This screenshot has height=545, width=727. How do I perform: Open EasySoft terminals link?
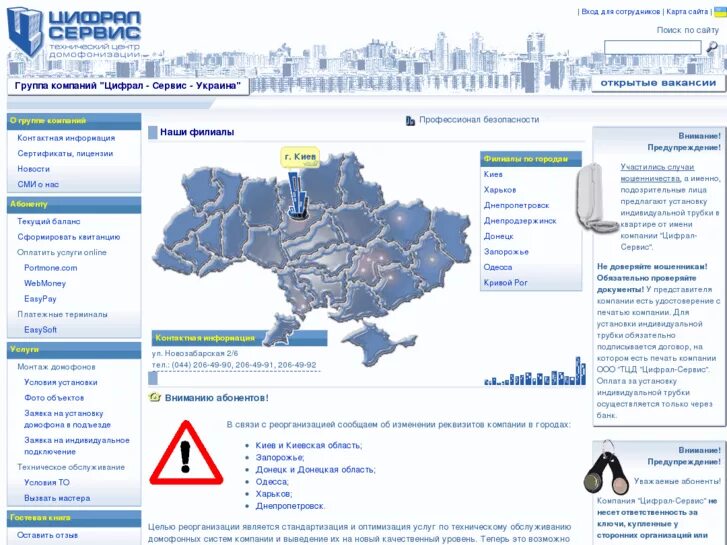(40, 330)
